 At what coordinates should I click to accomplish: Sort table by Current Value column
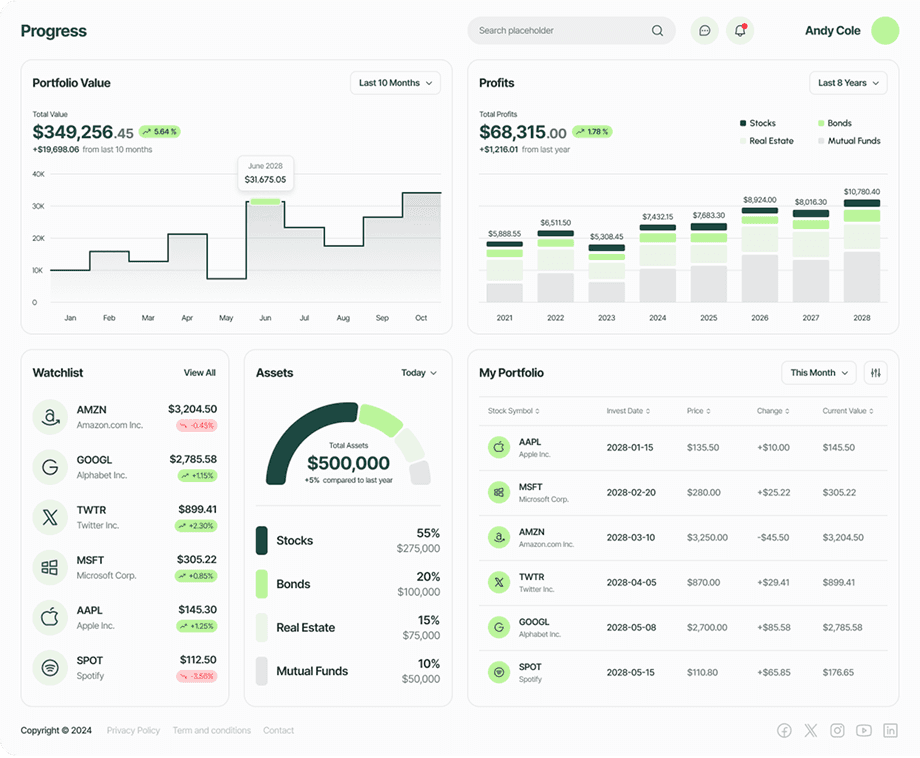(848, 411)
